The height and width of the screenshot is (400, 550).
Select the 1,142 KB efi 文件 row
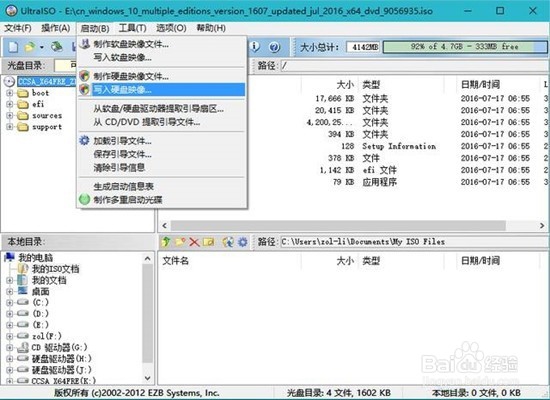354,170
